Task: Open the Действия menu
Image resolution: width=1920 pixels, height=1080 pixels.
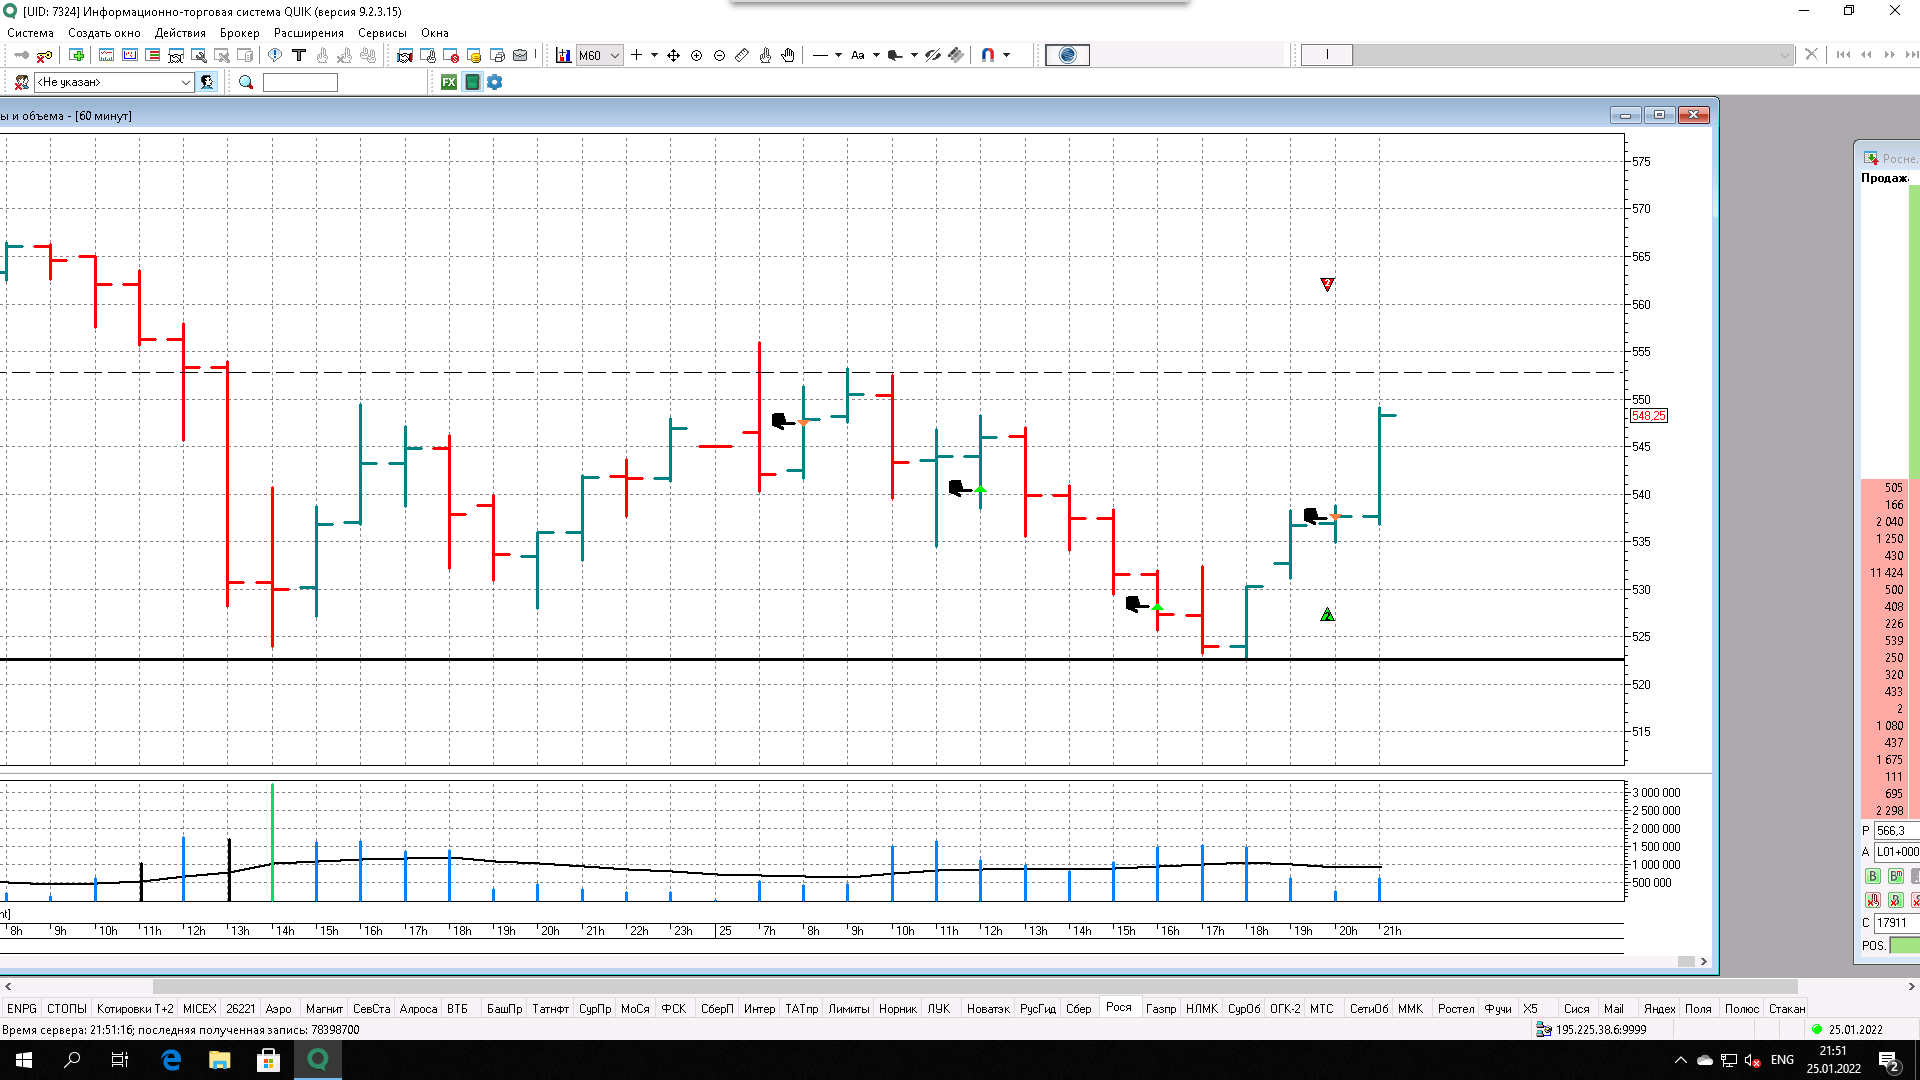Action: [x=180, y=33]
